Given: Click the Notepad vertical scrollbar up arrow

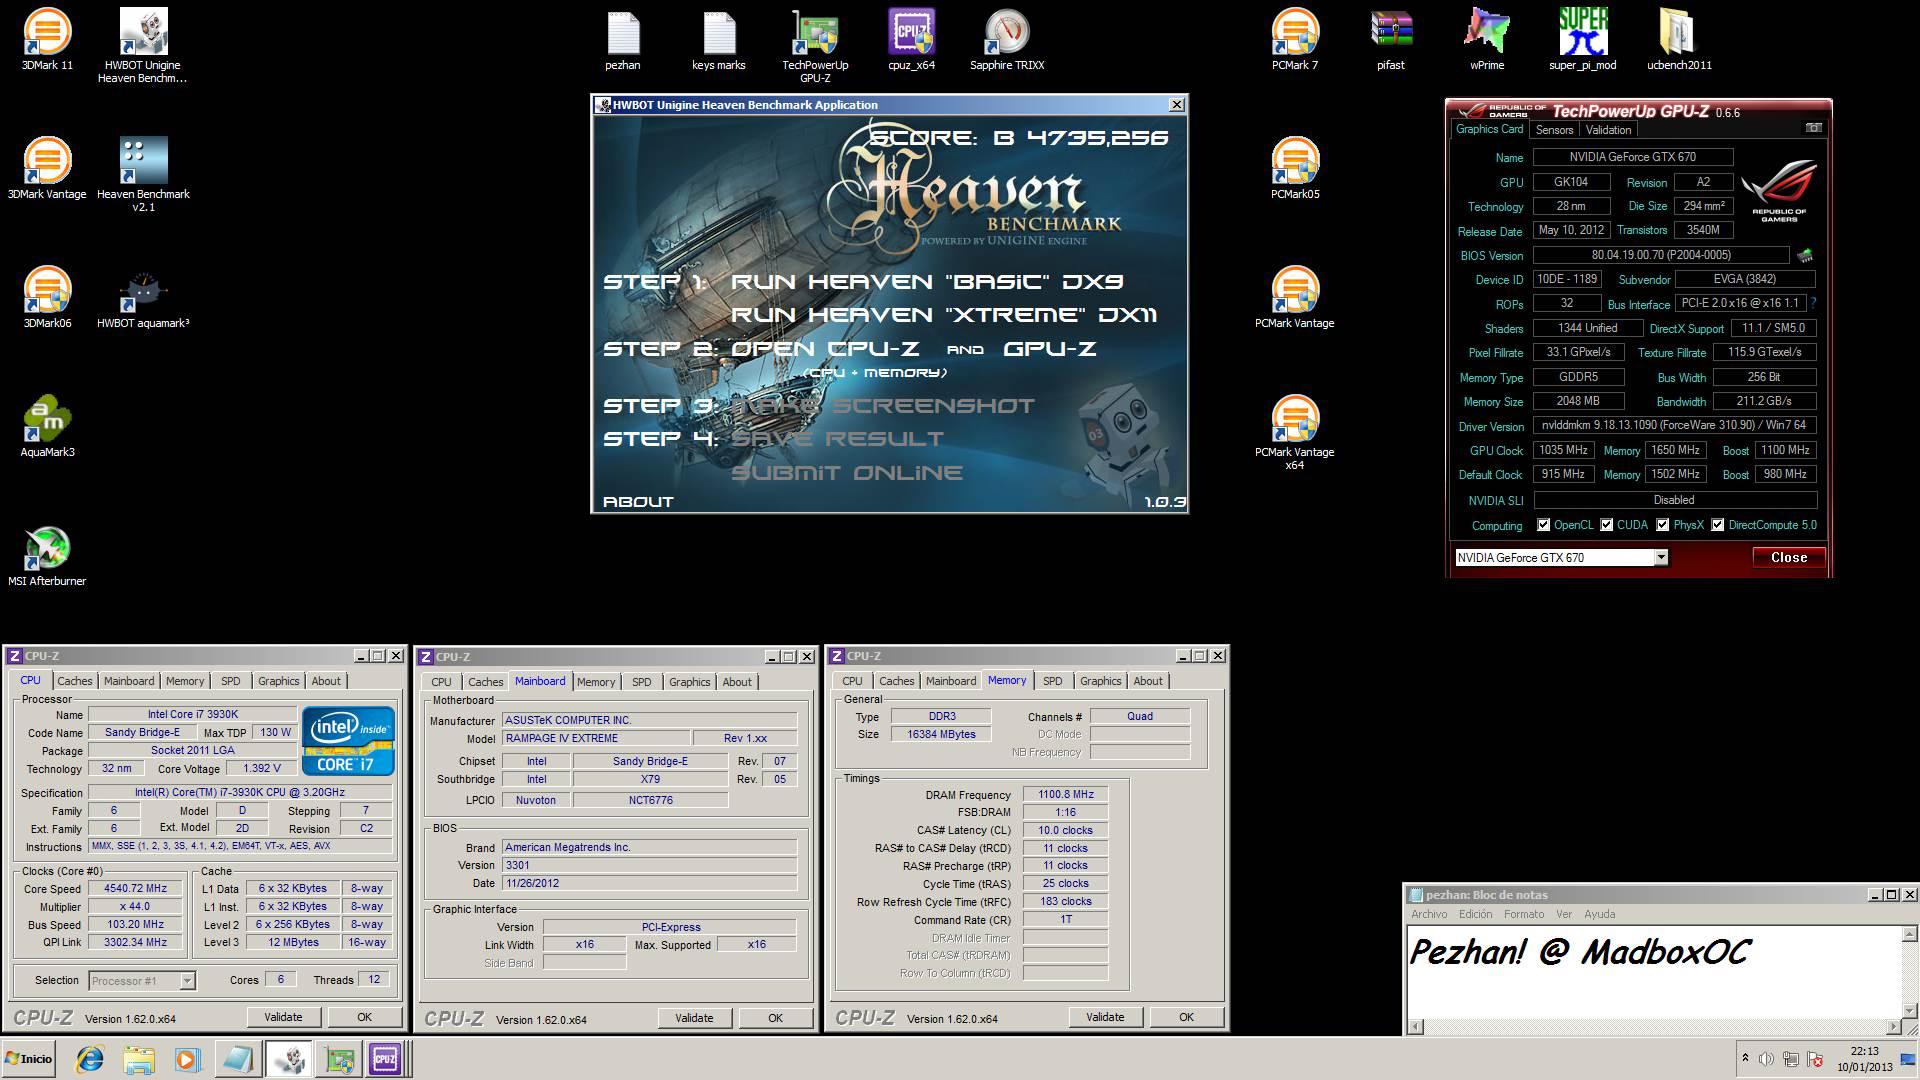Looking at the screenshot, I should (1909, 934).
